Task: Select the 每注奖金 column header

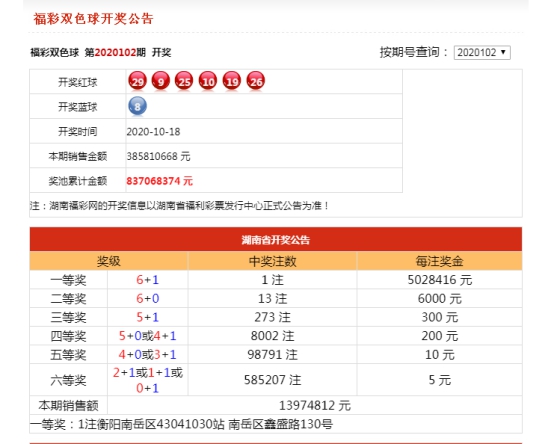Action: tap(440, 261)
